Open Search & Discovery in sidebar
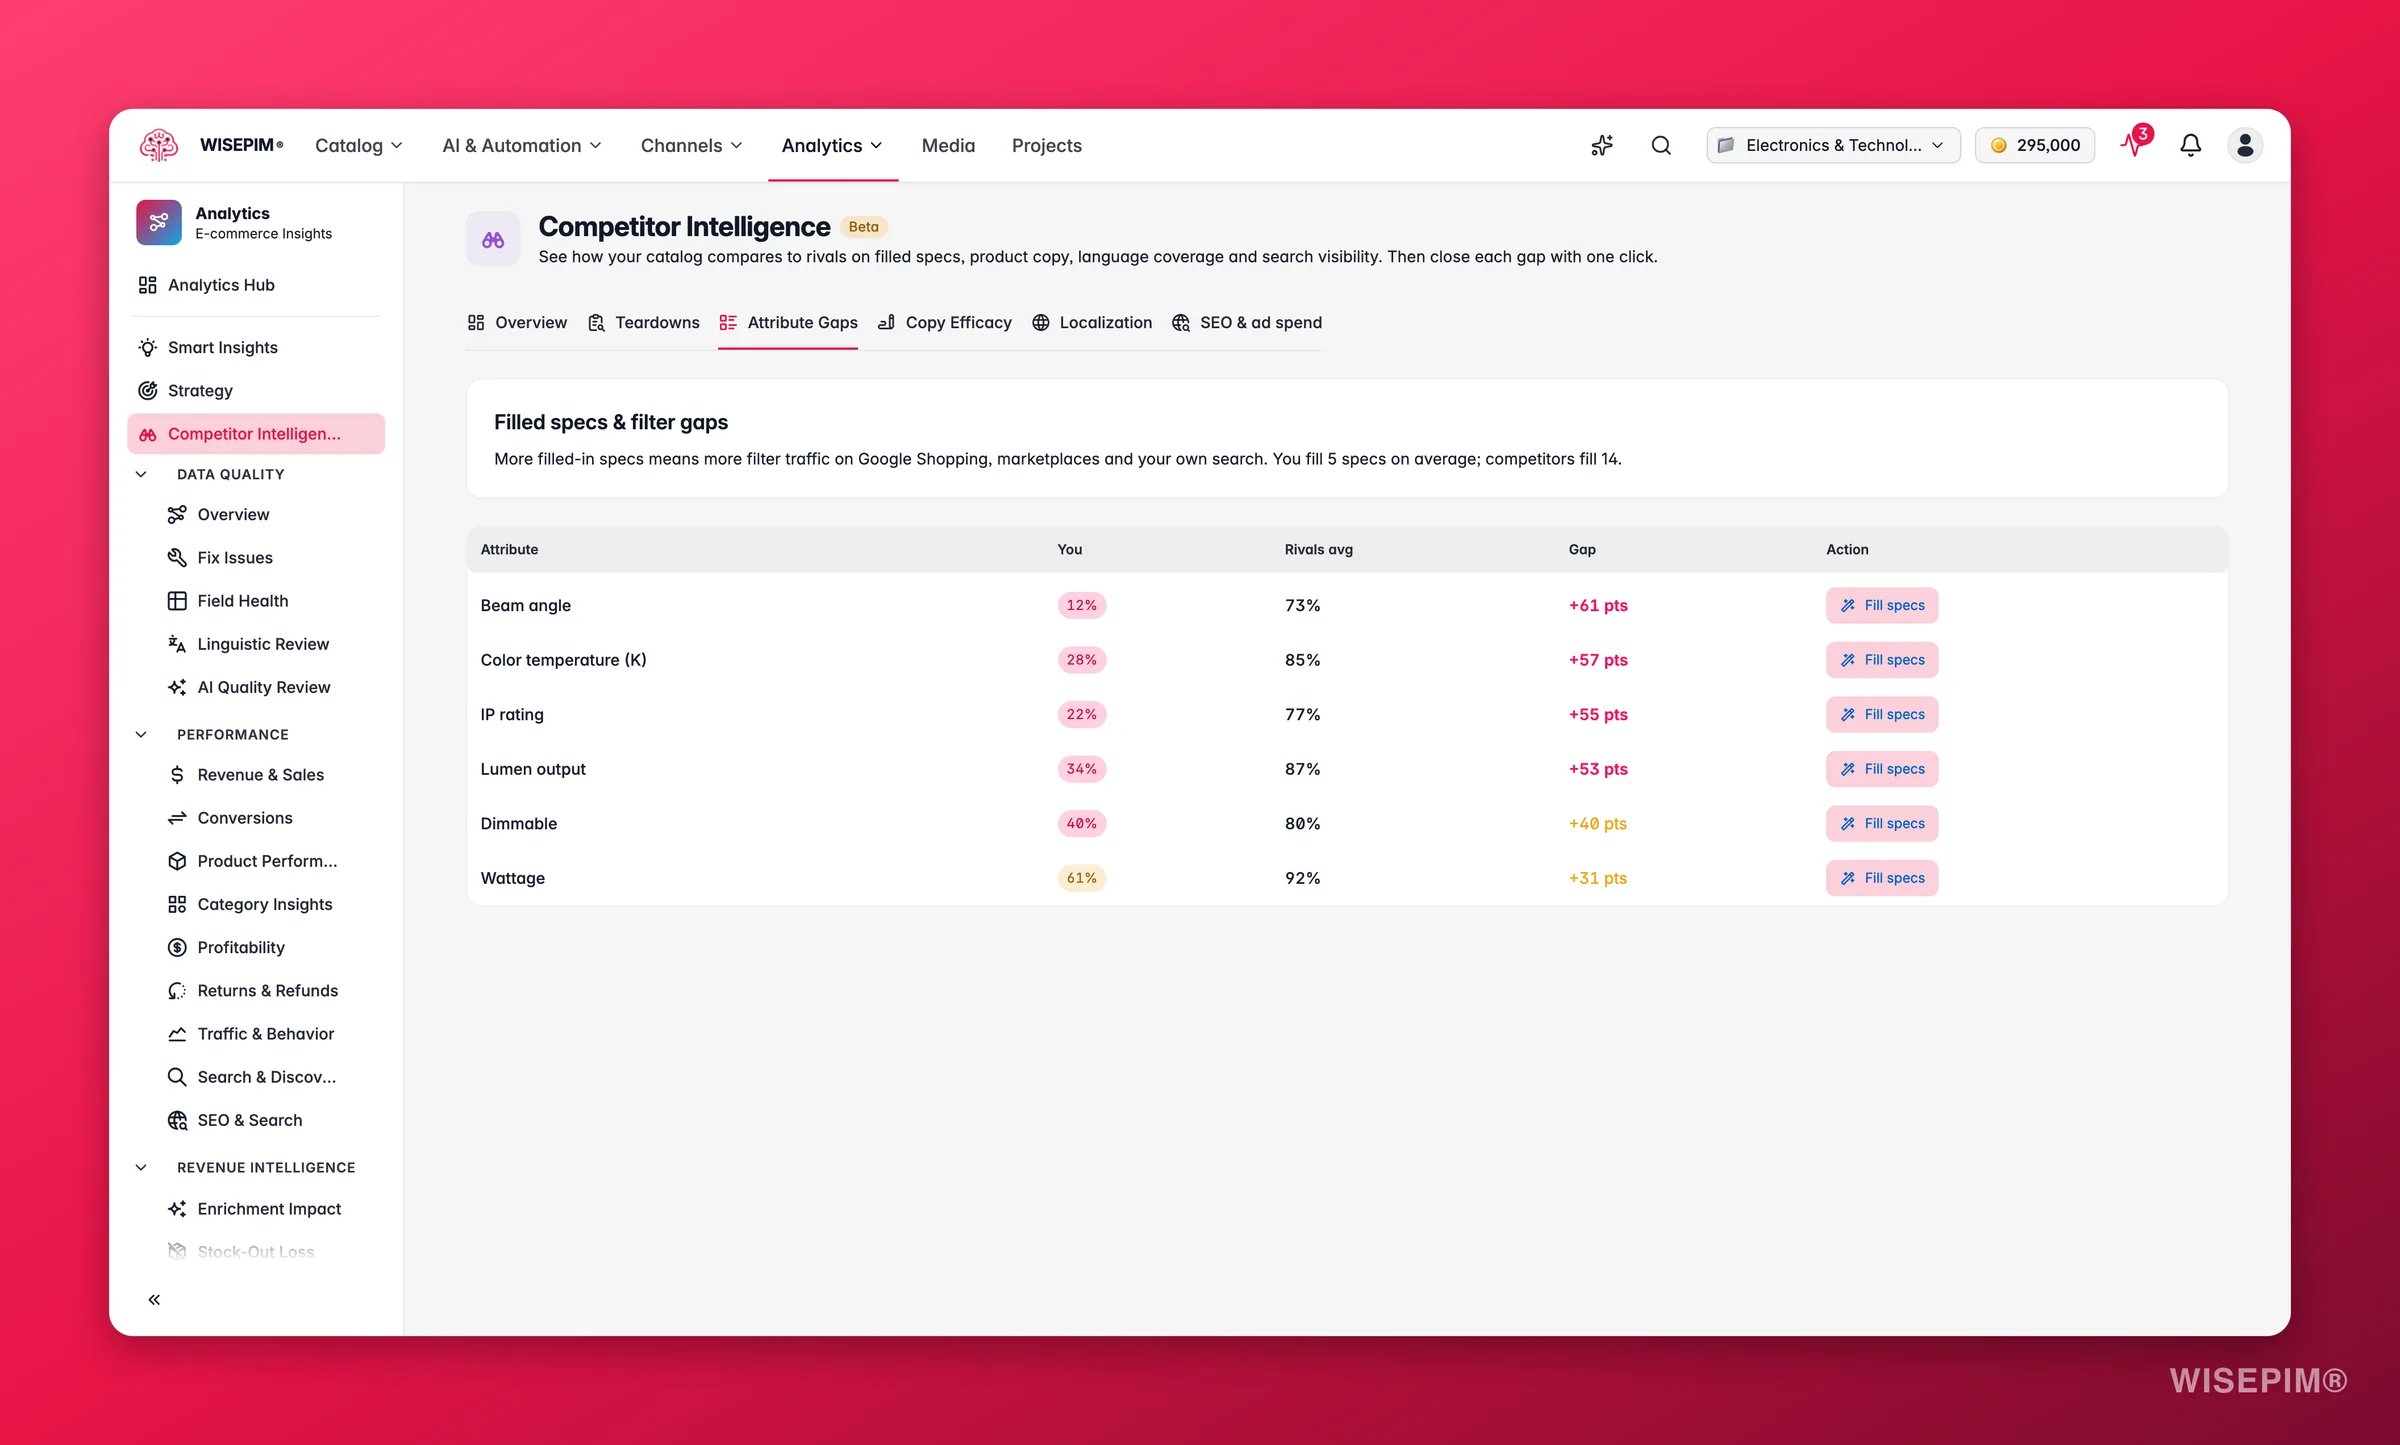2400x1445 pixels. tap(252, 1077)
